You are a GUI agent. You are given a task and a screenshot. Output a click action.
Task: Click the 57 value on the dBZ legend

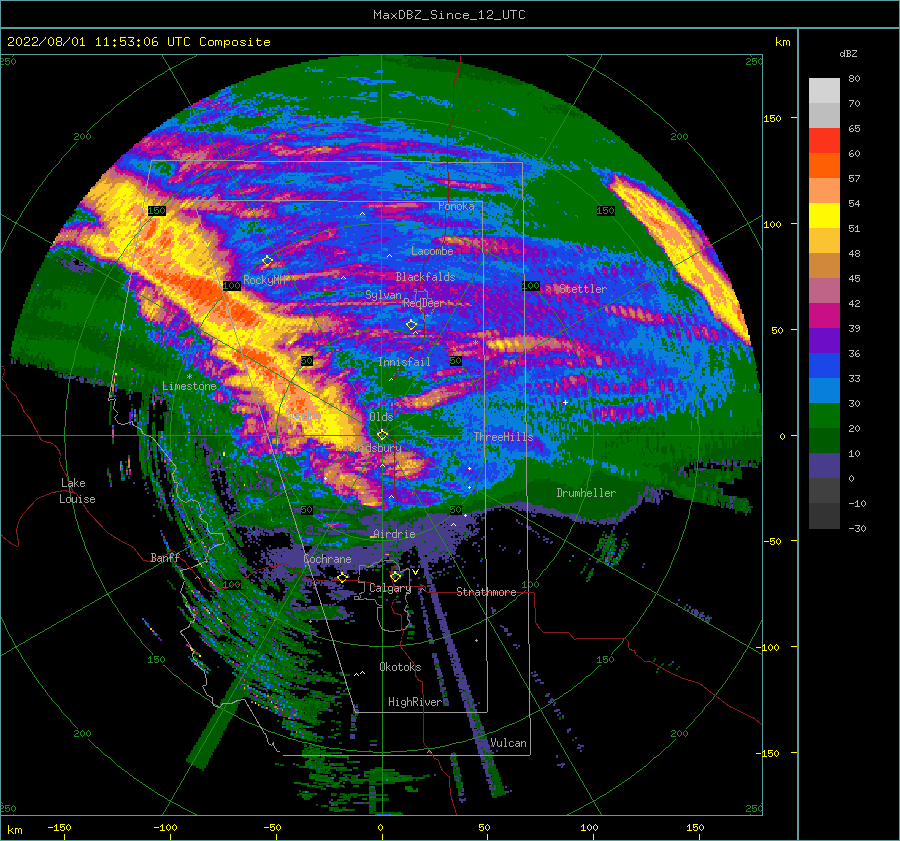pos(854,179)
